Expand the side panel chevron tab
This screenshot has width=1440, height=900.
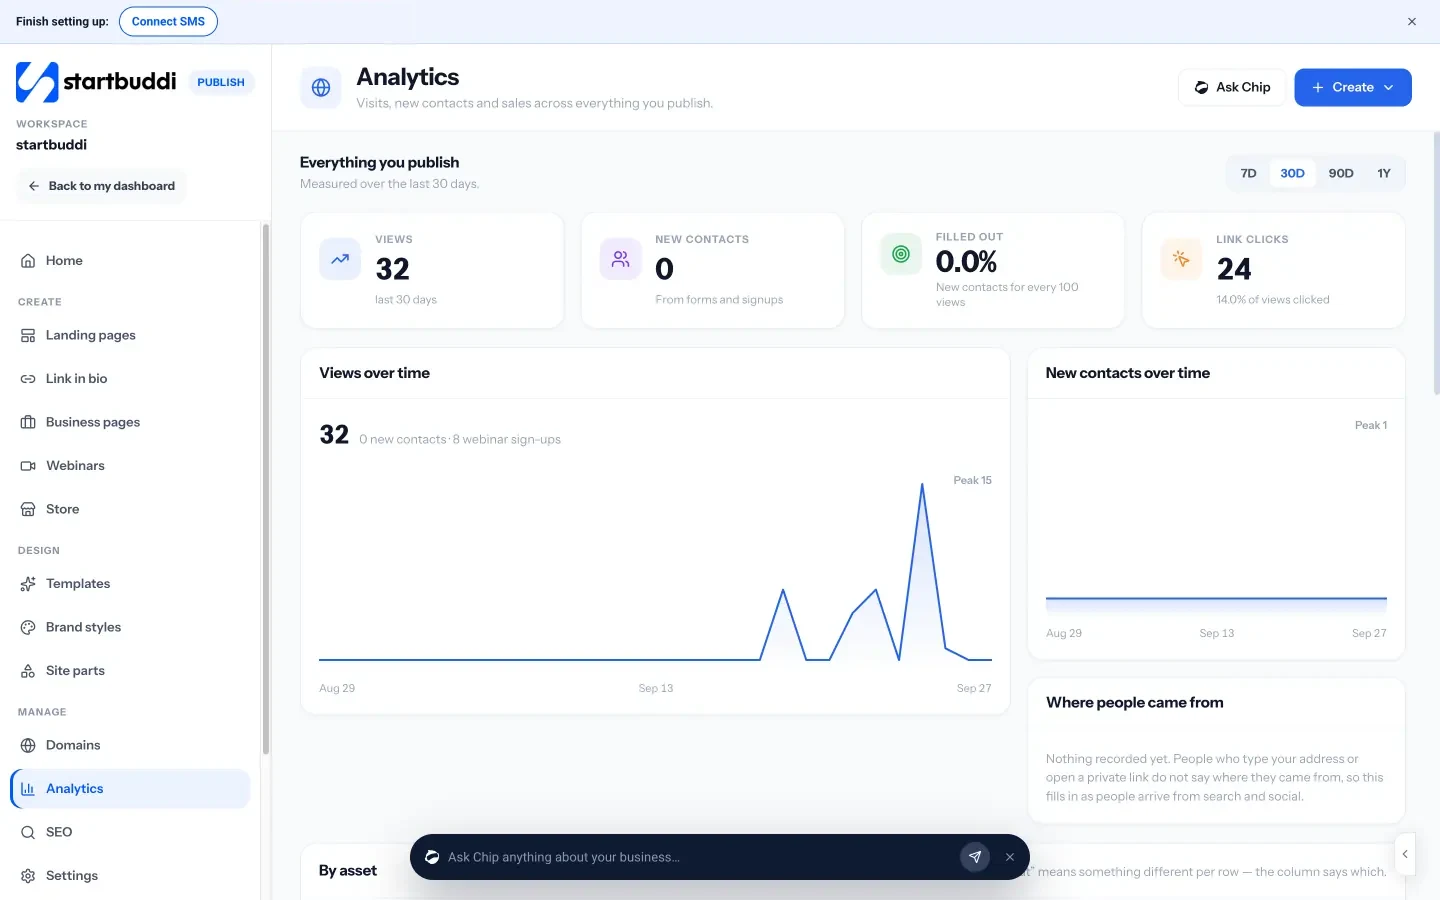(x=1405, y=854)
